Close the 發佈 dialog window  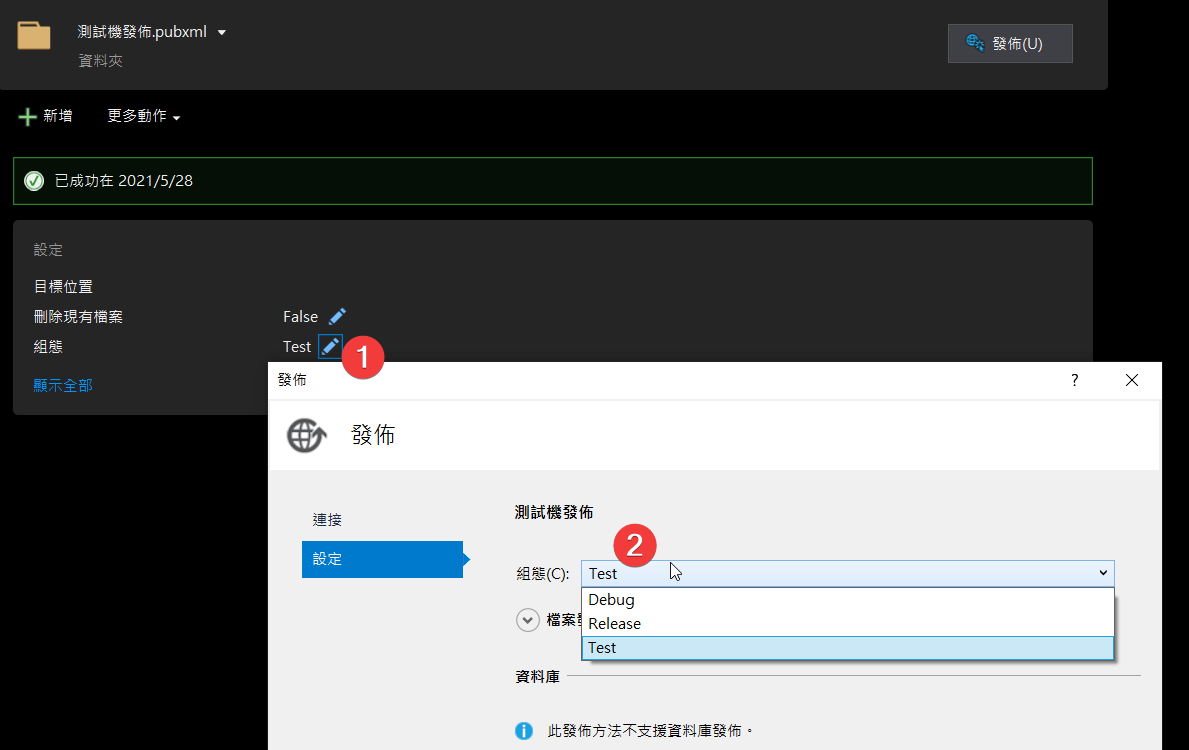[1131, 380]
